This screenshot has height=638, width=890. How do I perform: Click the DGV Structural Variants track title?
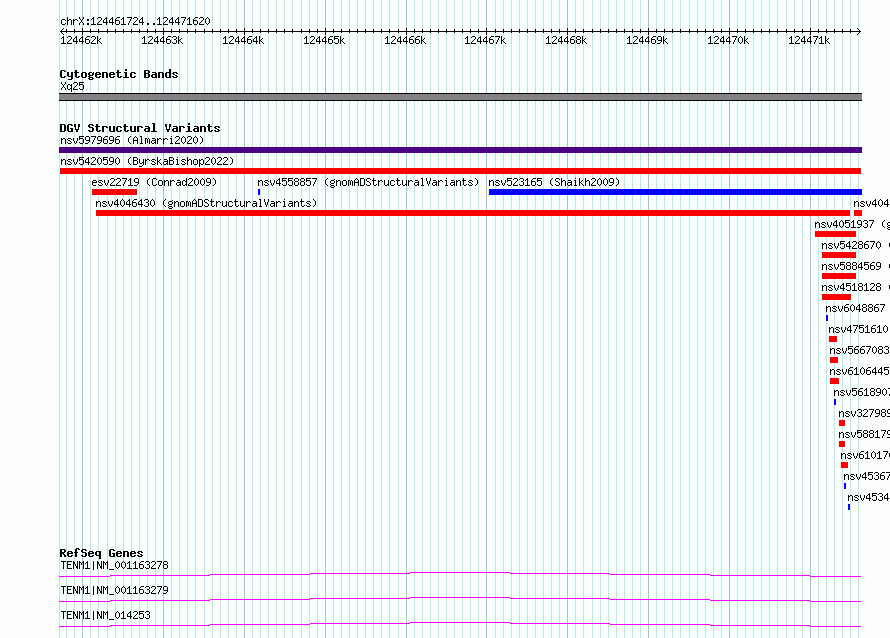(140, 128)
